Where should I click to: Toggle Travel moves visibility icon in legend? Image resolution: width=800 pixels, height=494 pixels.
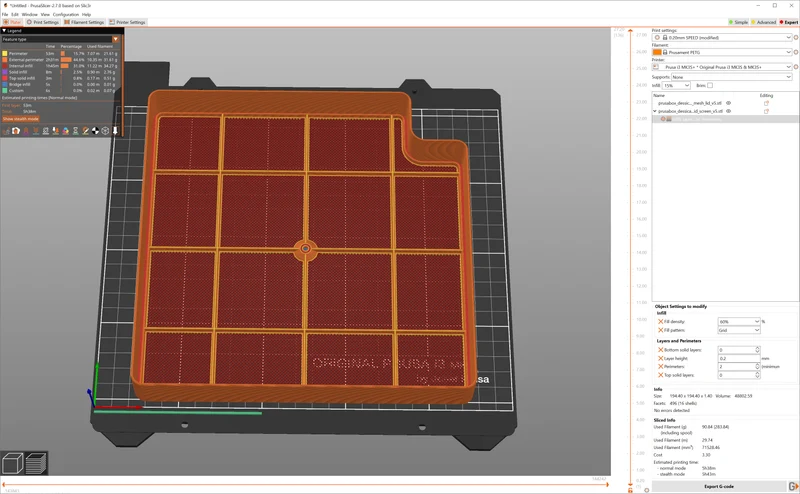pos(6,131)
